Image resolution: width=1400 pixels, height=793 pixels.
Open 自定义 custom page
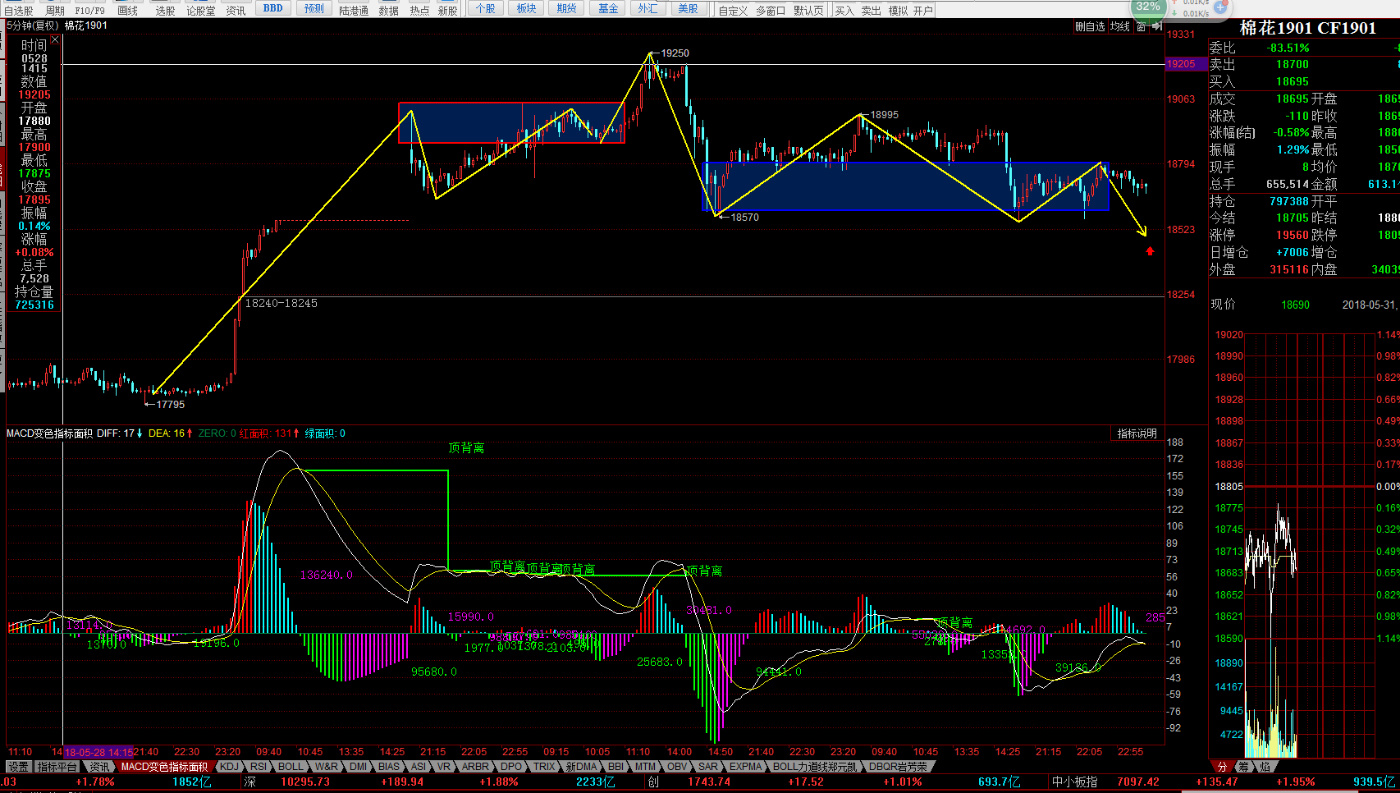[x=733, y=10]
